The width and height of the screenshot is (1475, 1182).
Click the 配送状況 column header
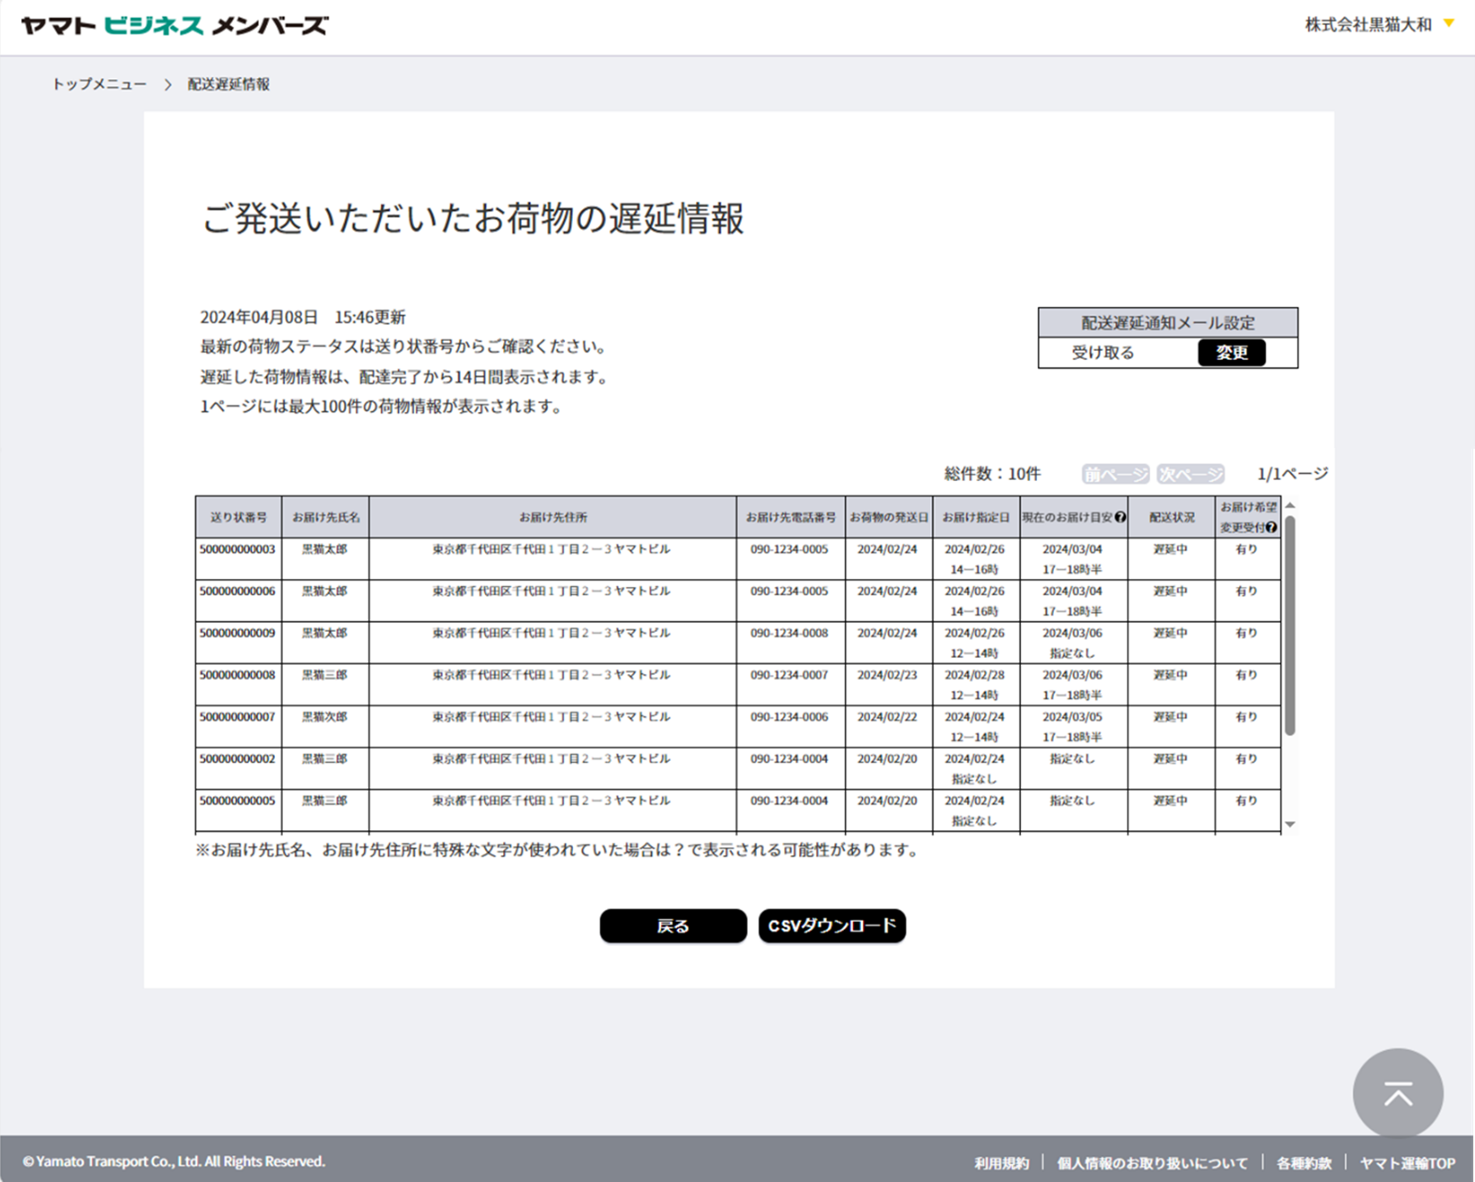[1171, 517]
